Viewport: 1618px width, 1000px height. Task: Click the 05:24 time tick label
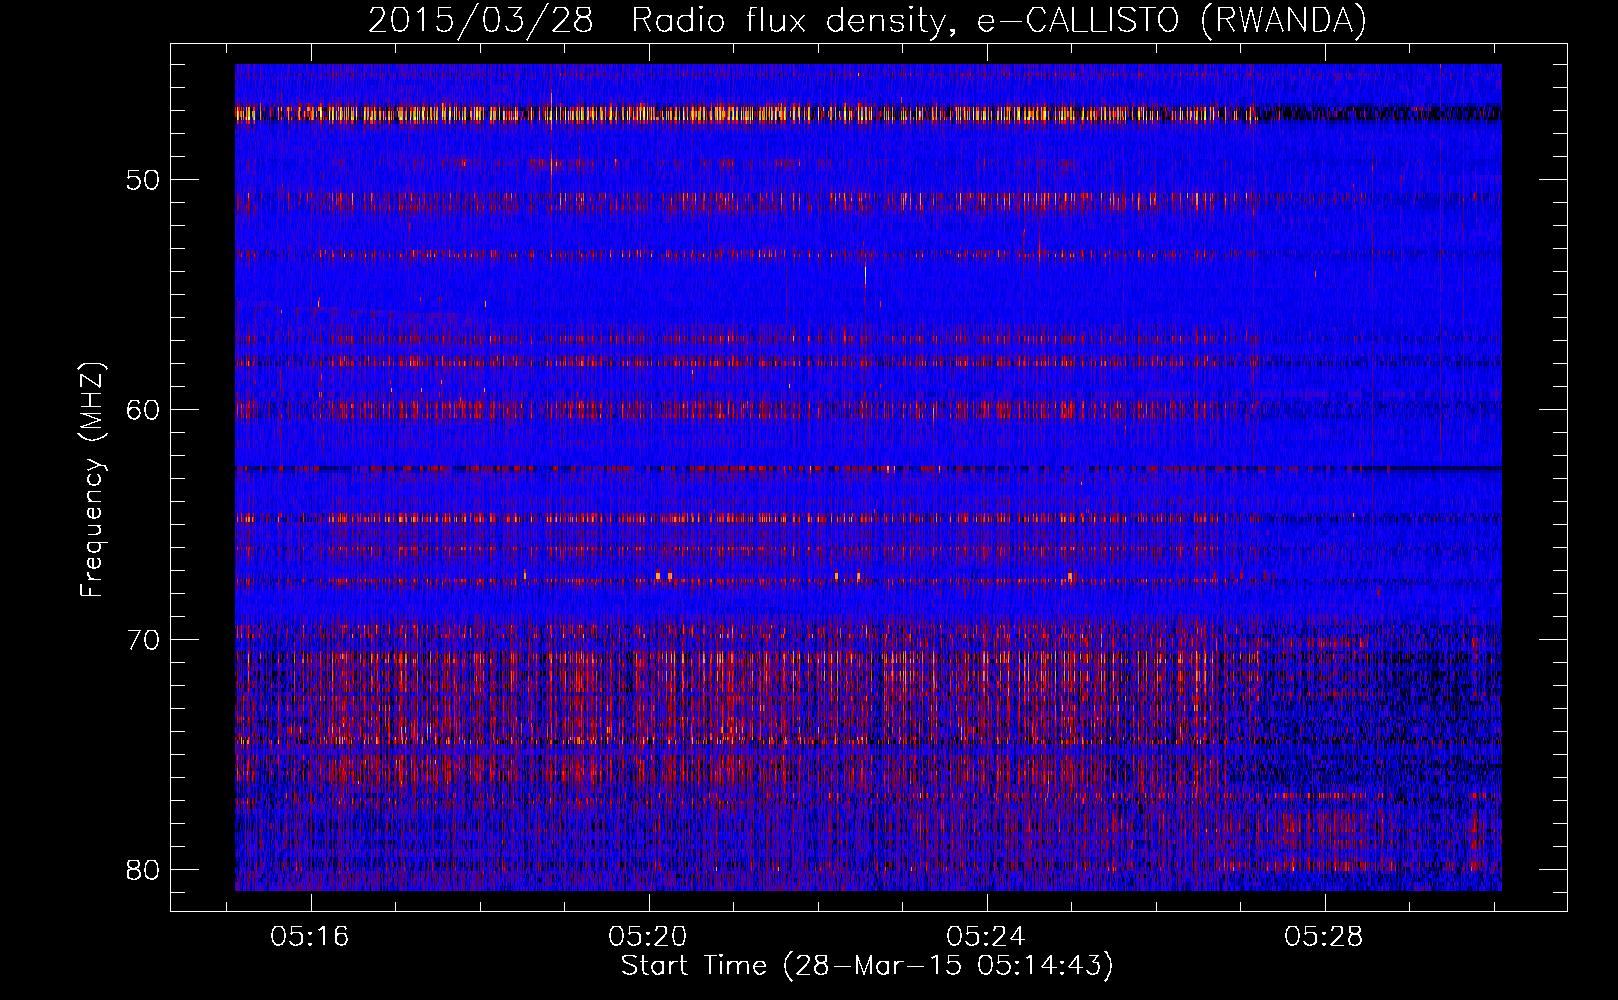[986, 937]
